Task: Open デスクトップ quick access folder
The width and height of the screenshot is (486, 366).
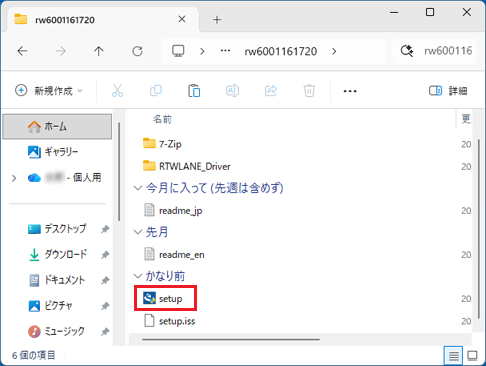Action: point(57,229)
